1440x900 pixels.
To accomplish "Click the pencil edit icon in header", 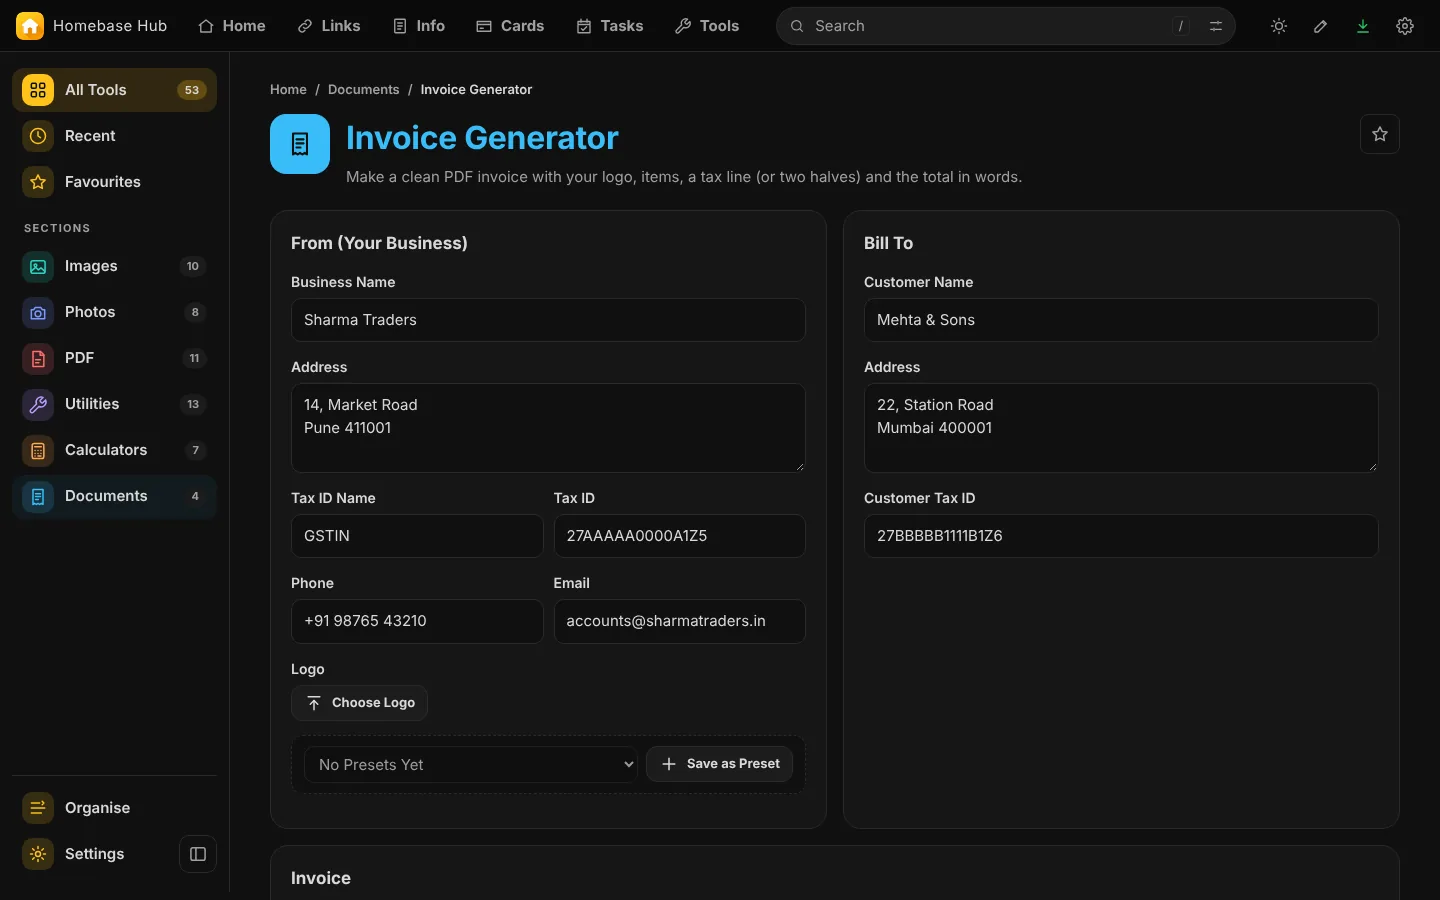I will point(1321,26).
